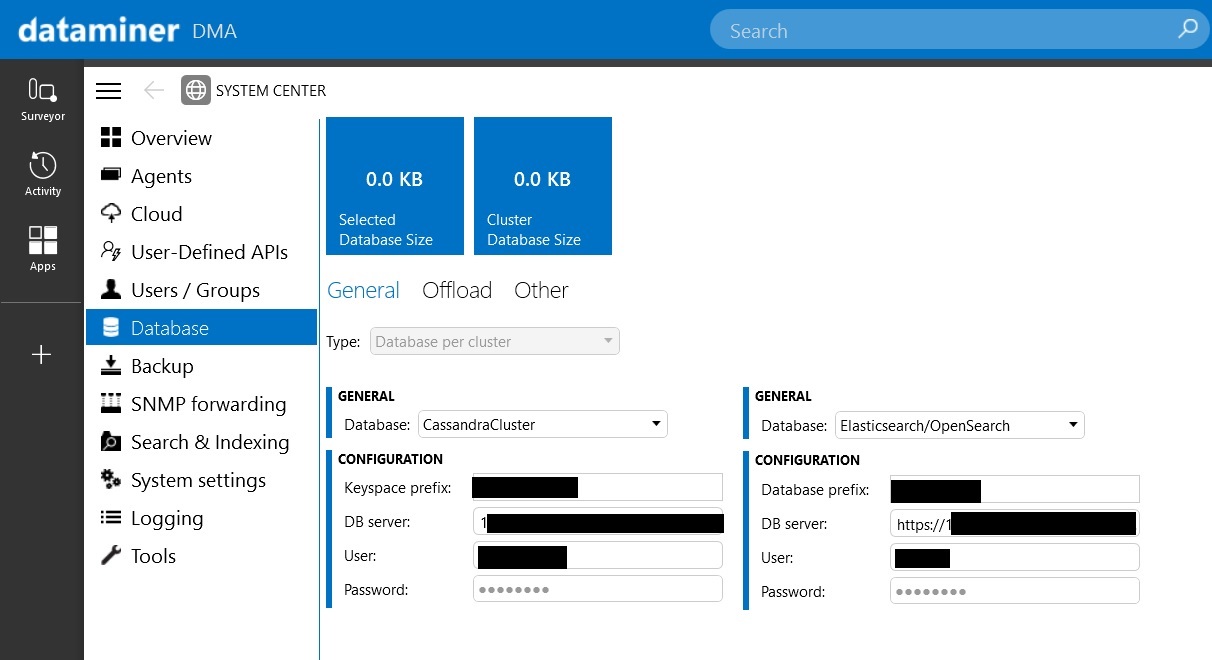Click the User-Defined APIs icon
Viewport: 1212px width, 660px height.
[111, 251]
